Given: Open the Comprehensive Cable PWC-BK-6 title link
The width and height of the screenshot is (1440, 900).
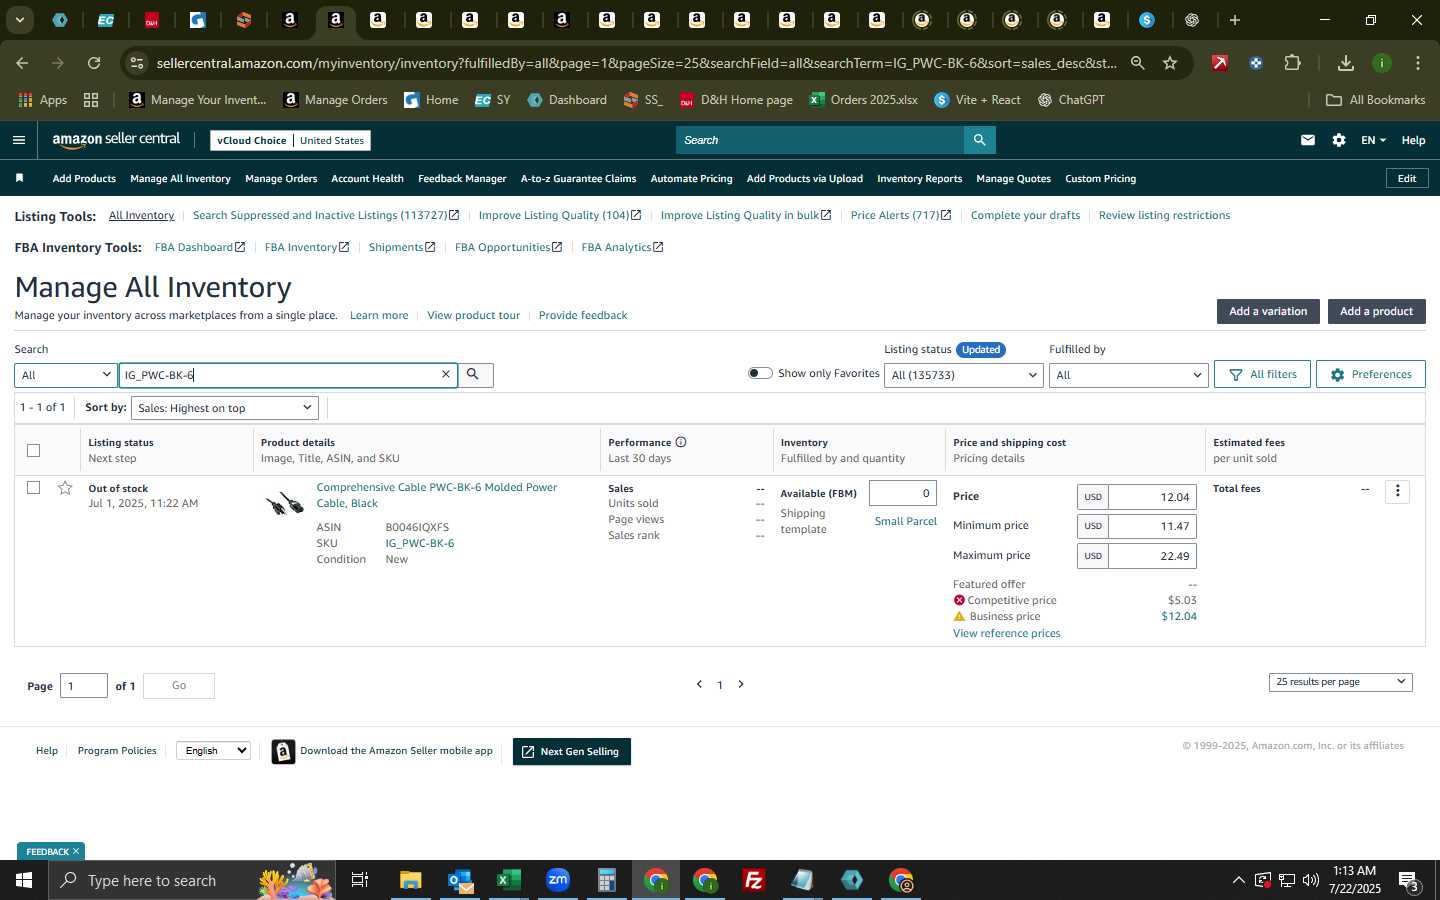Looking at the screenshot, I should (436, 495).
